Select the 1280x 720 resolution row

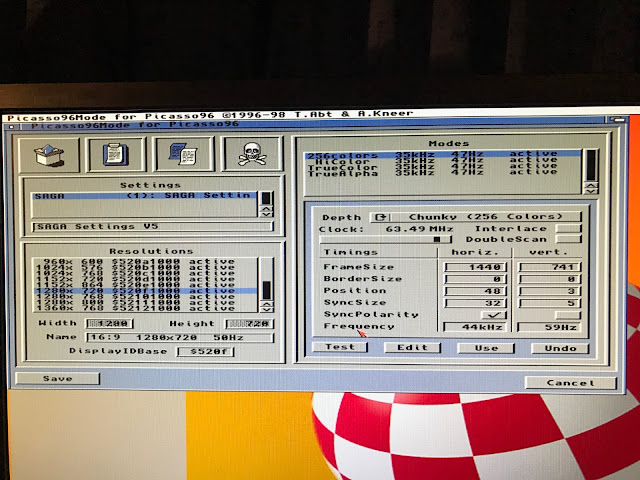[x=145, y=291]
